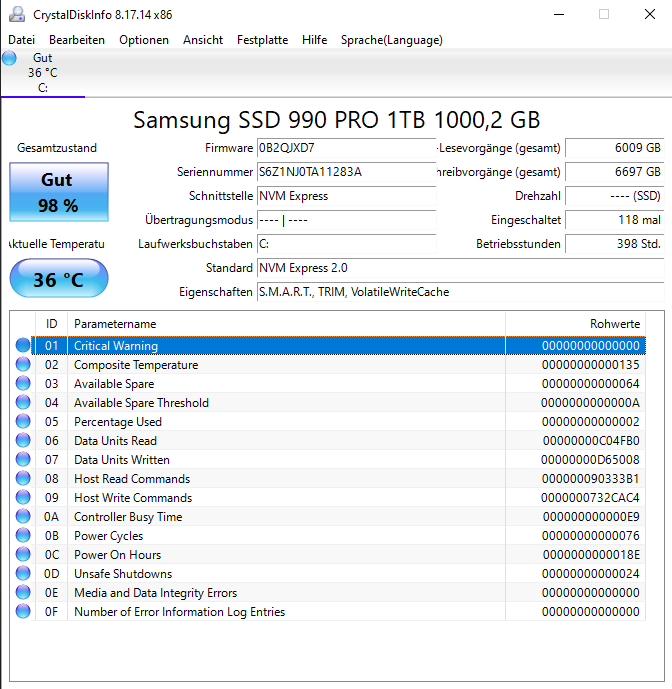This screenshot has width=672, height=689.
Task: Click the ID column header
Action: (x=51, y=324)
